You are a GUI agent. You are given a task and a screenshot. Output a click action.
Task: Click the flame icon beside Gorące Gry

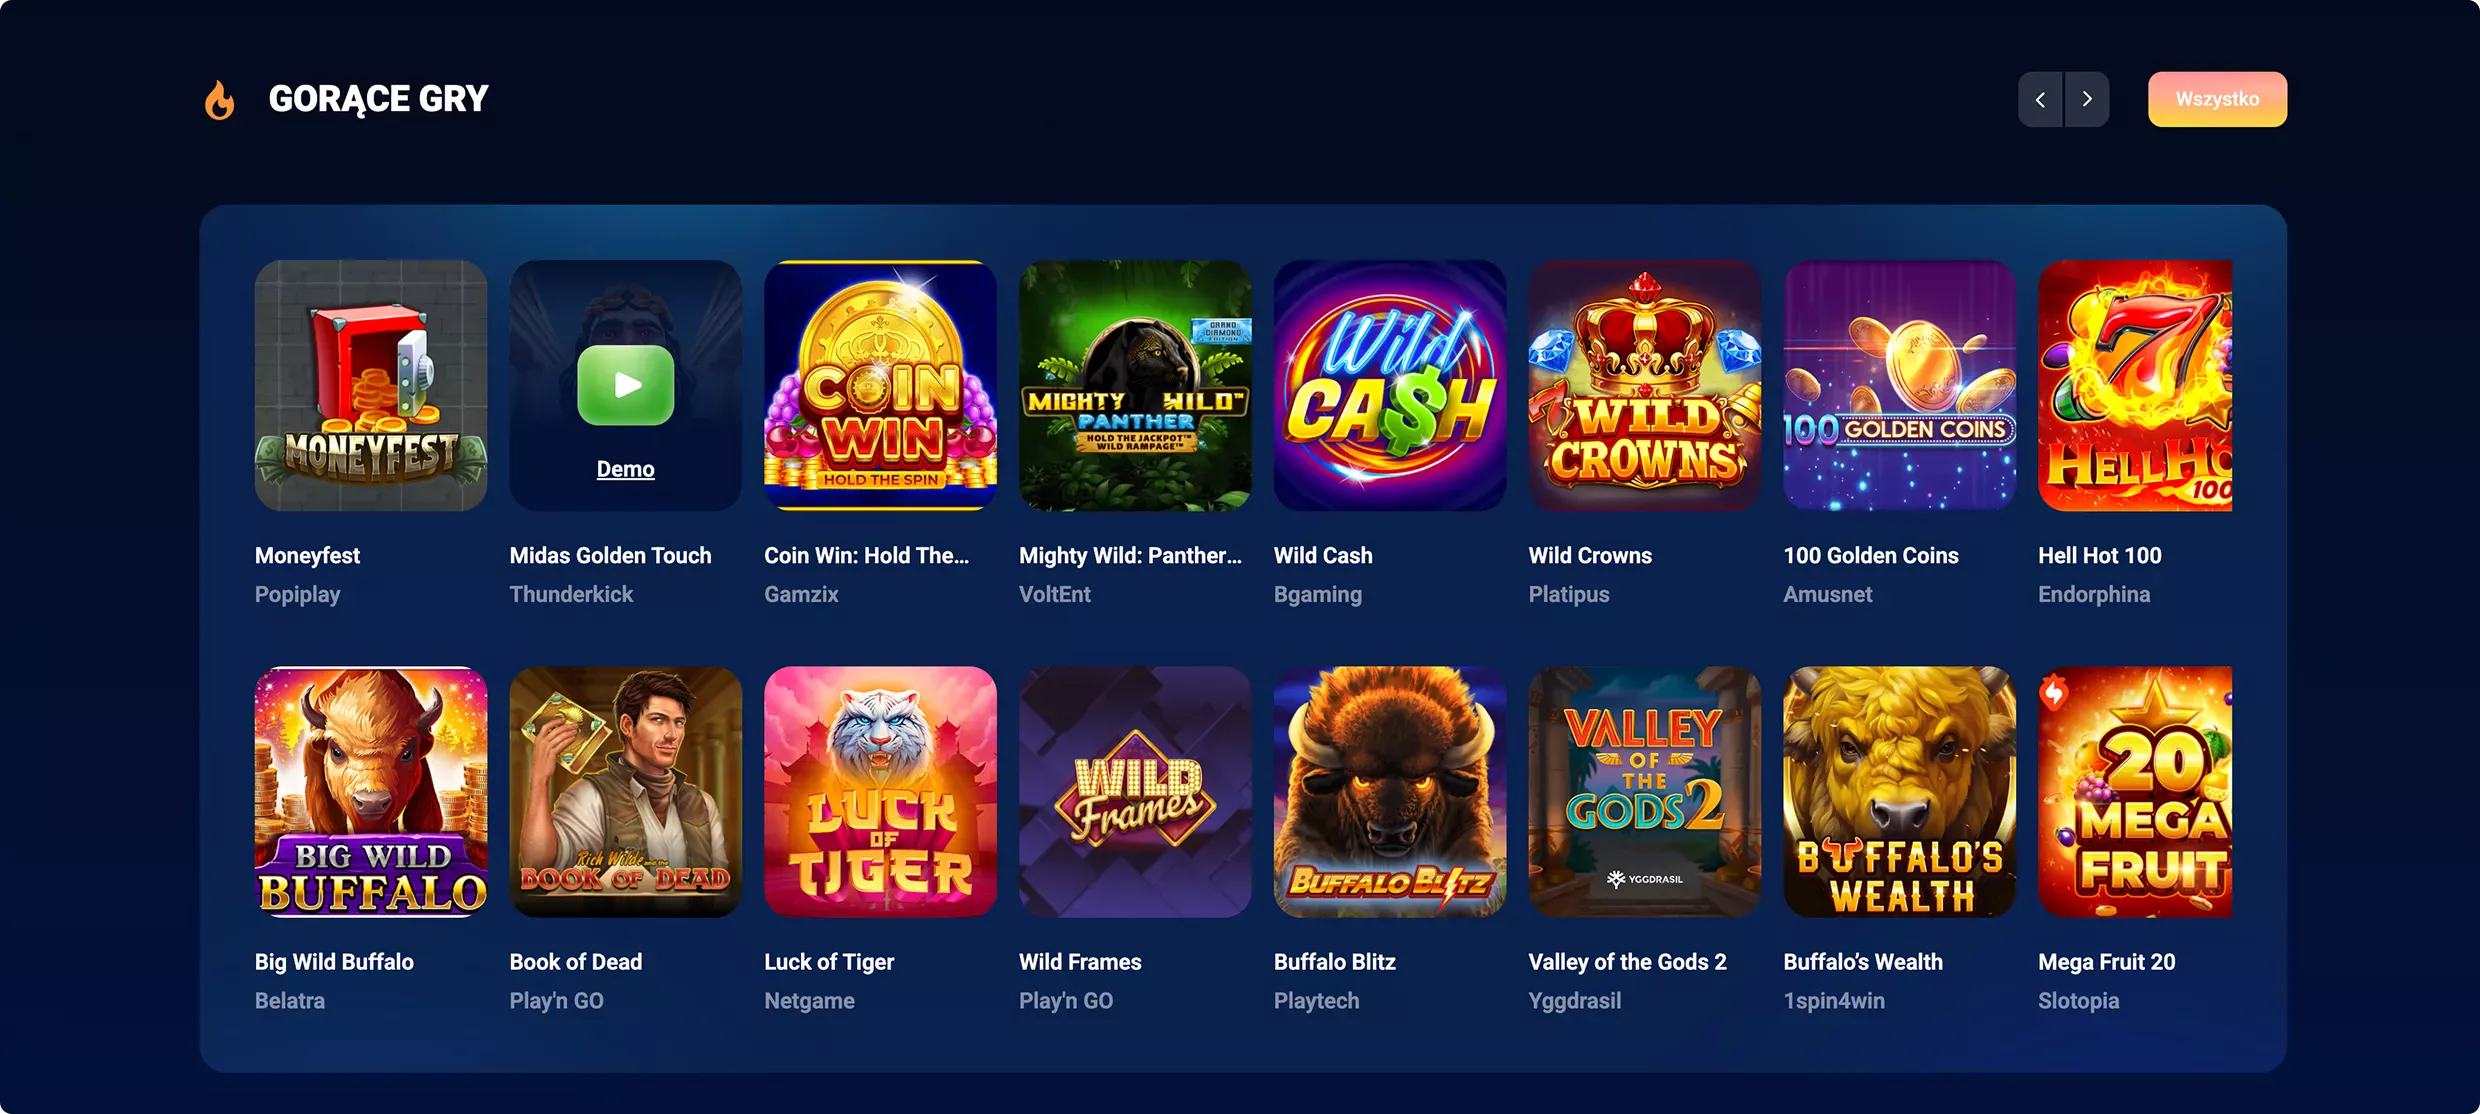(x=220, y=100)
